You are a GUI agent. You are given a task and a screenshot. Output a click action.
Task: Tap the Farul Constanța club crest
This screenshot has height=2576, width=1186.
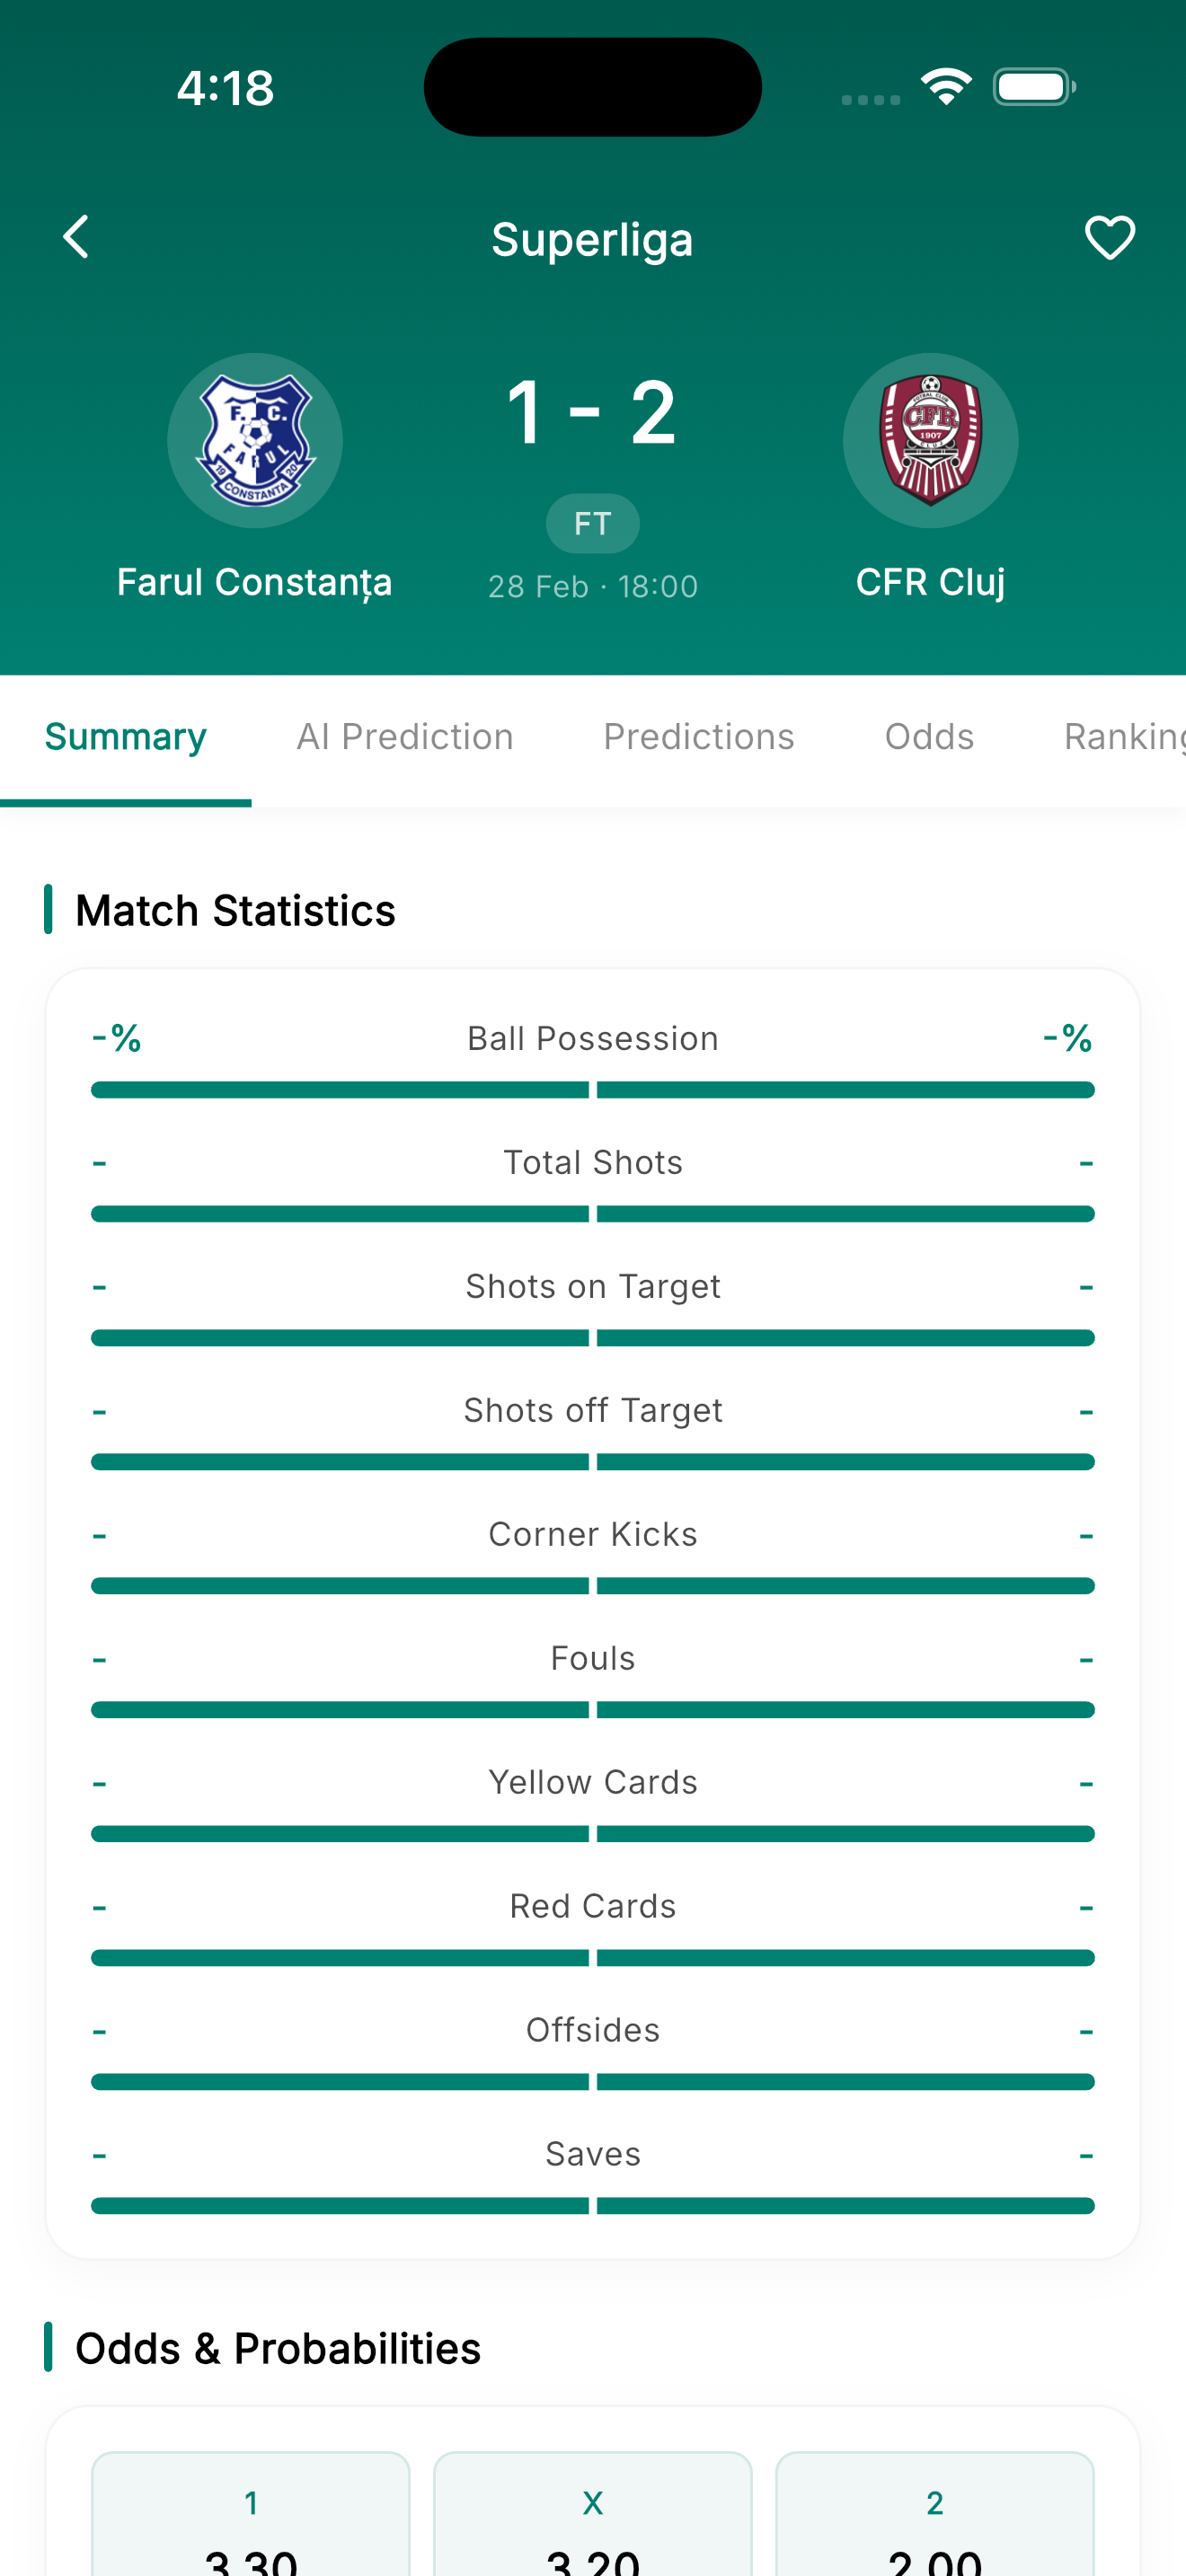click(x=255, y=440)
